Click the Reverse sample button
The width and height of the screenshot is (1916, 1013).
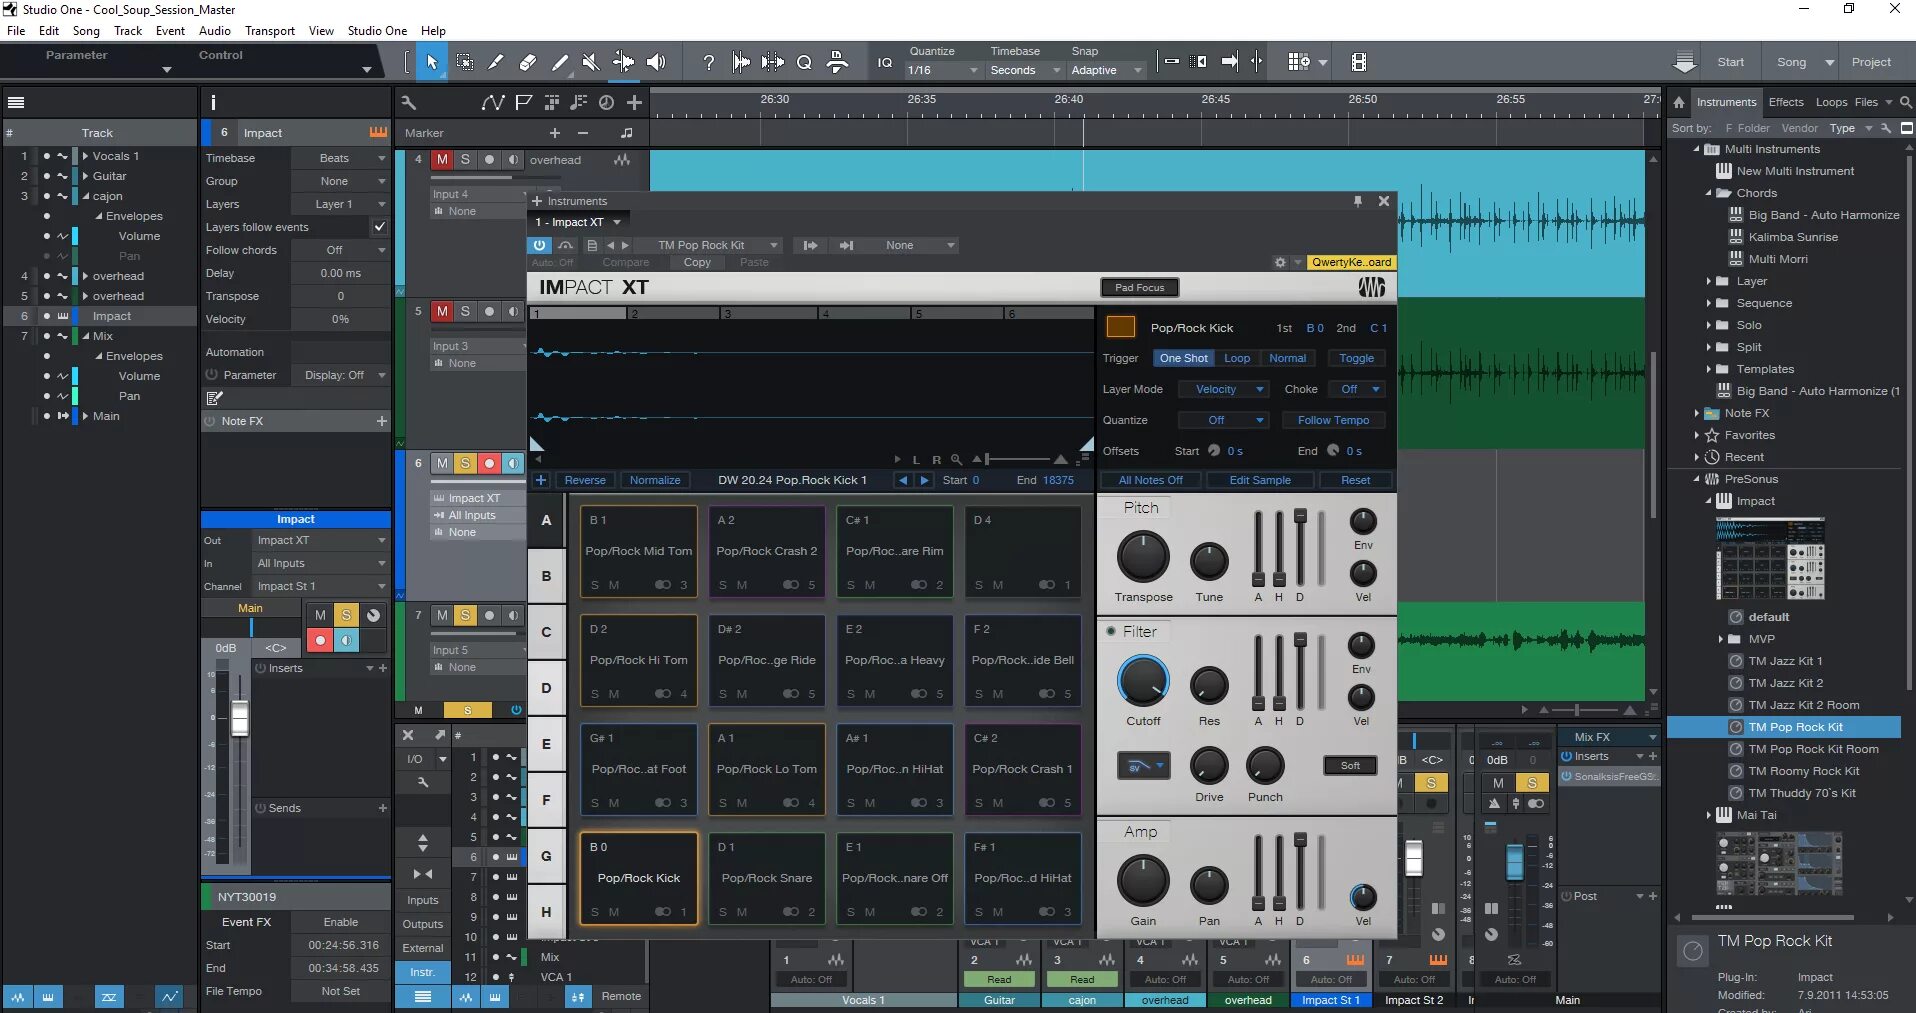click(x=585, y=480)
